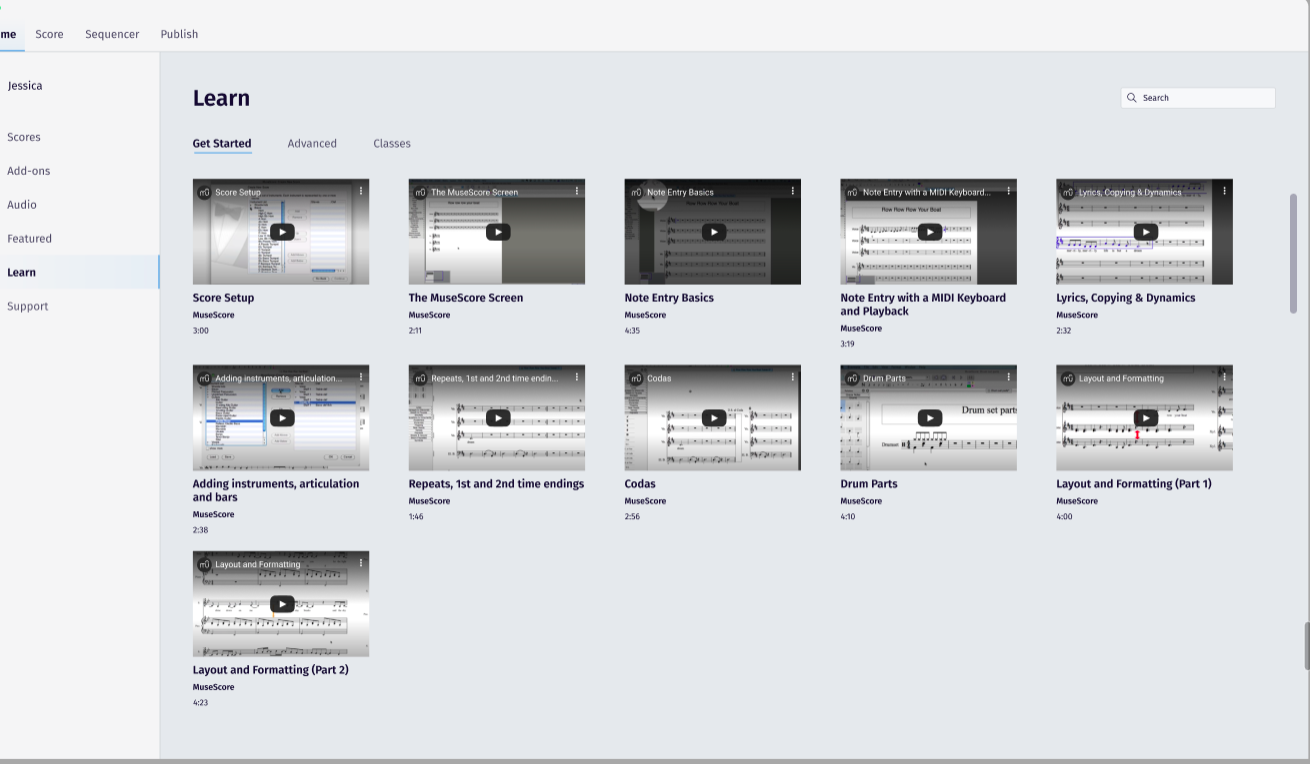Play the "Repeats, 1st and 2nd time endings" video

coord(497,417)
